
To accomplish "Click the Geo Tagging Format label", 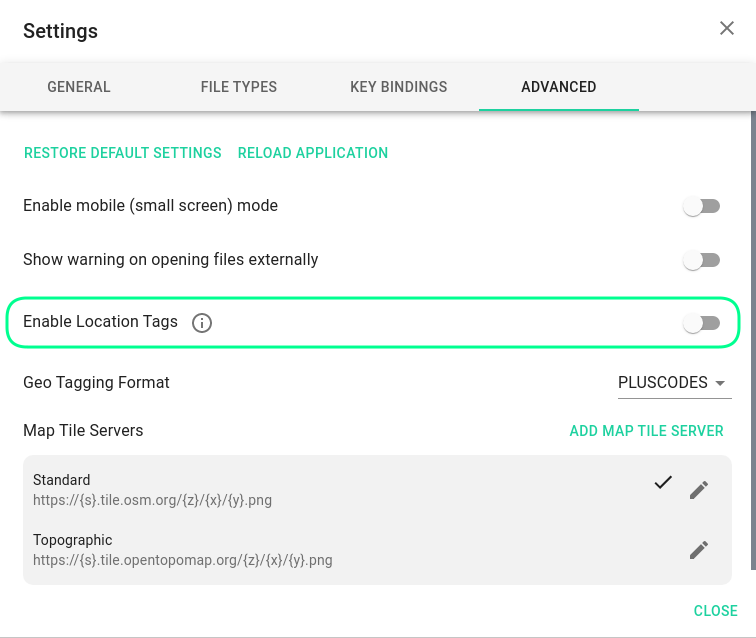I will 96,382.
